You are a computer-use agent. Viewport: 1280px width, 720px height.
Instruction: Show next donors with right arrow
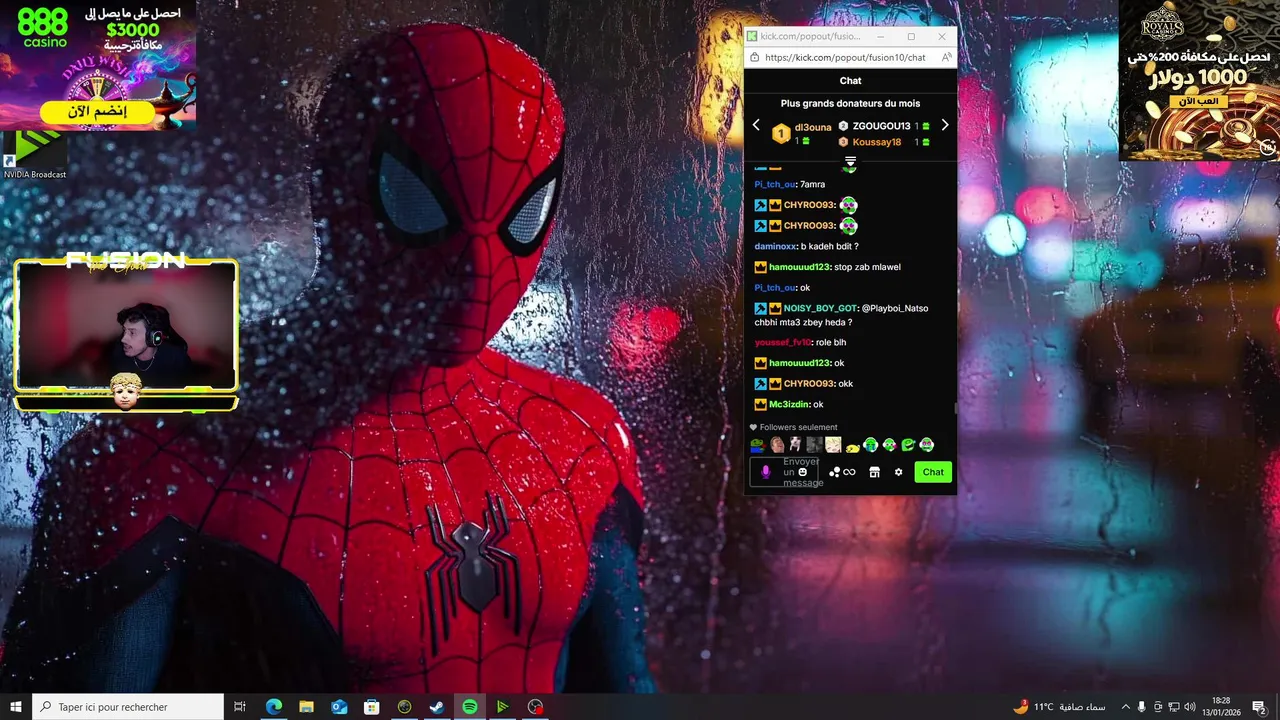(x=945, y=126)
